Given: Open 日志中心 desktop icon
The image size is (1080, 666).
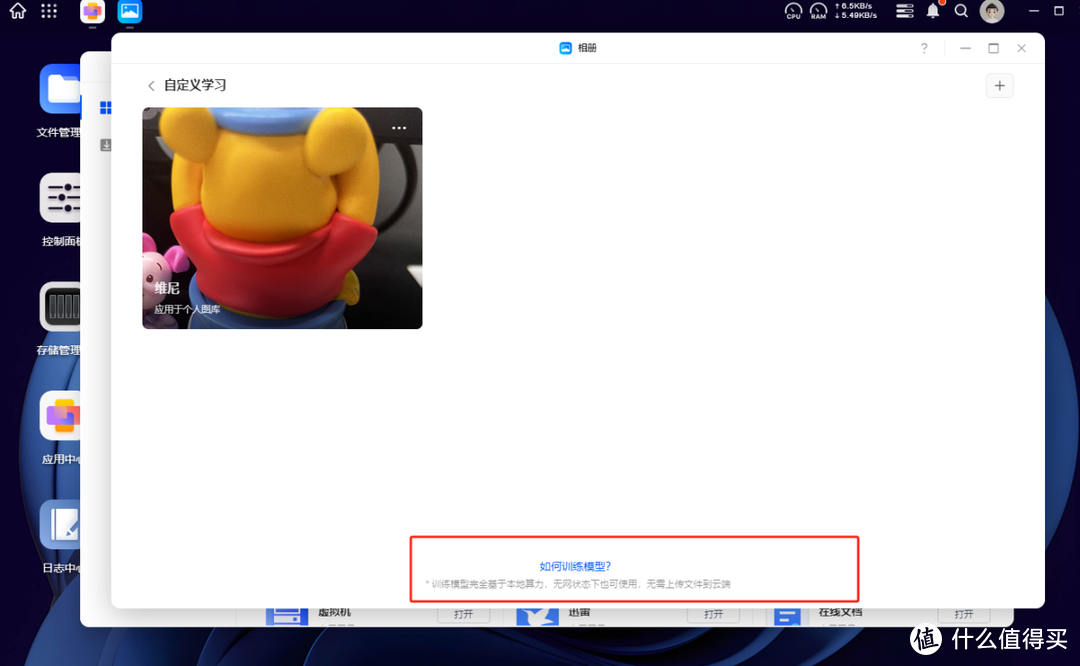Looking at the screenshot, I should (62, 525).
